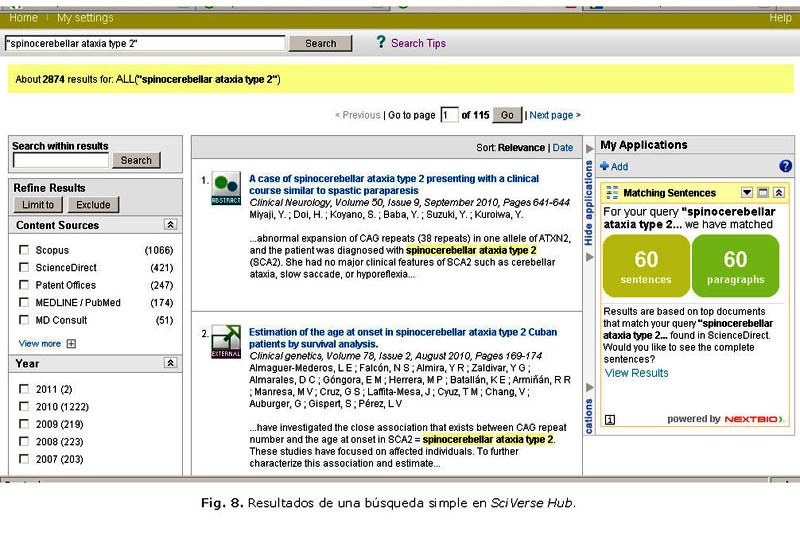Open the My Applications help icon
This screenshot has height=539, width=800.
tap(785, 166)
